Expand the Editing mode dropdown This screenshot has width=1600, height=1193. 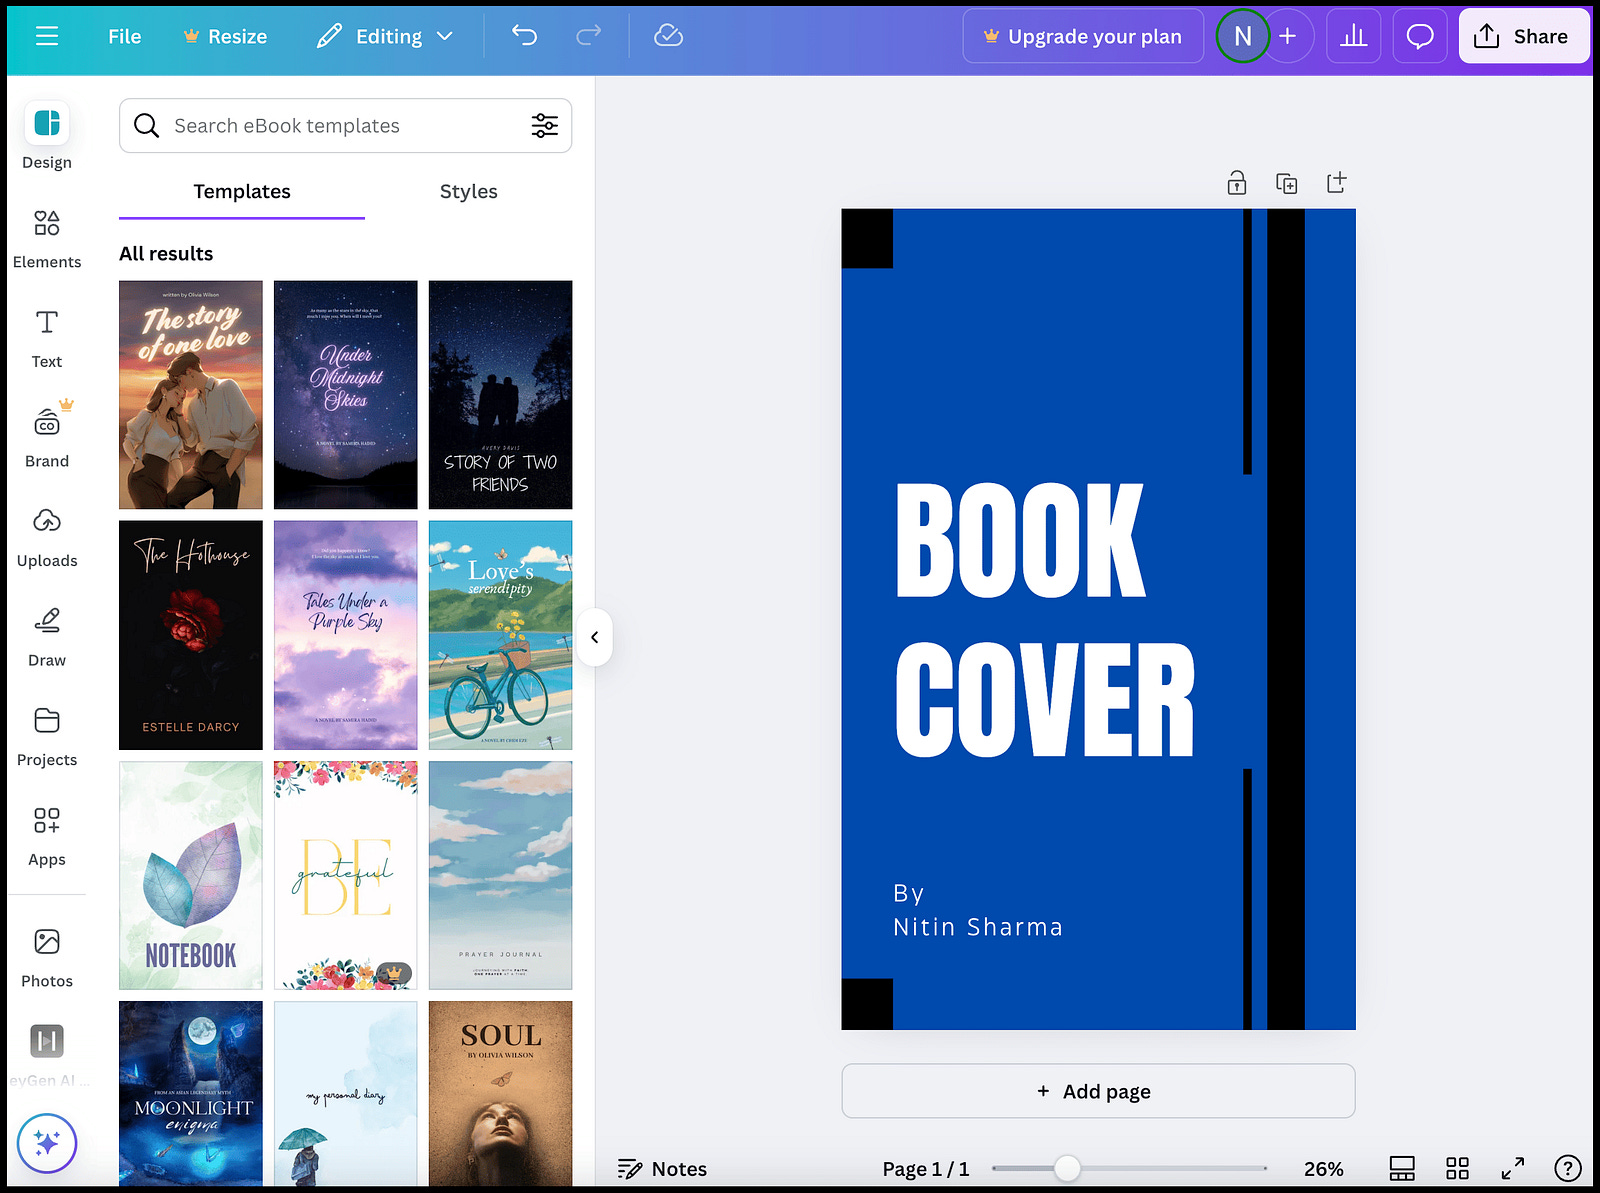pyautogui.click(x=385, y=37)
